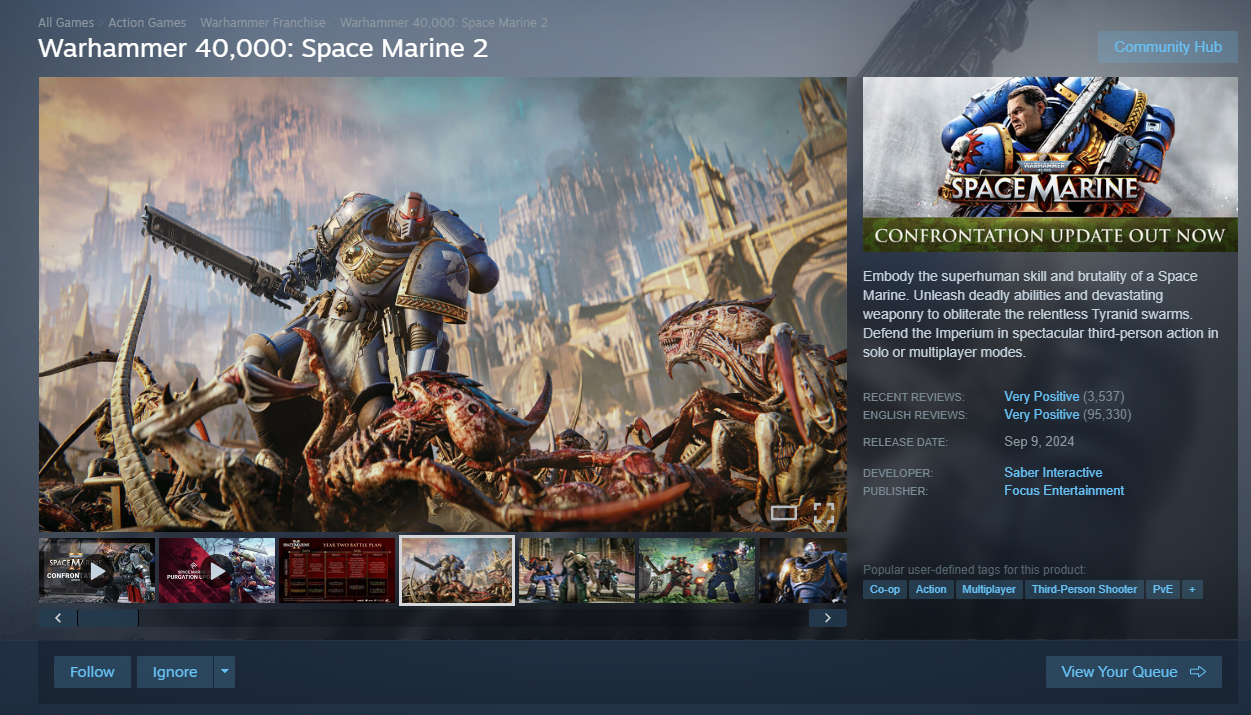Click the thumbnail strip scrollbar handle

pos(108,618)
